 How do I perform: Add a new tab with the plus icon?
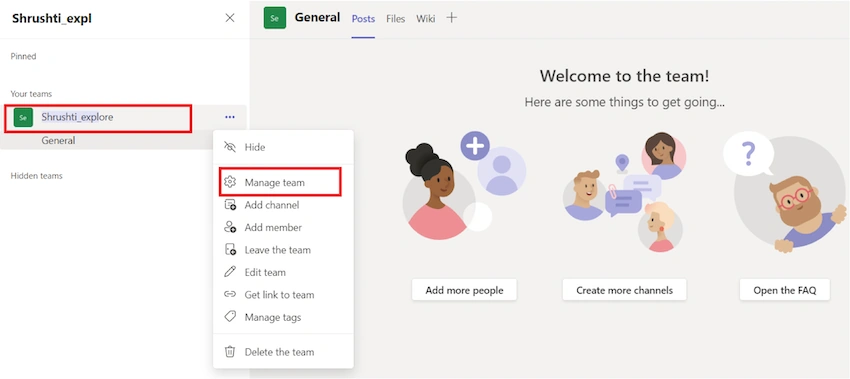(451, 18)
